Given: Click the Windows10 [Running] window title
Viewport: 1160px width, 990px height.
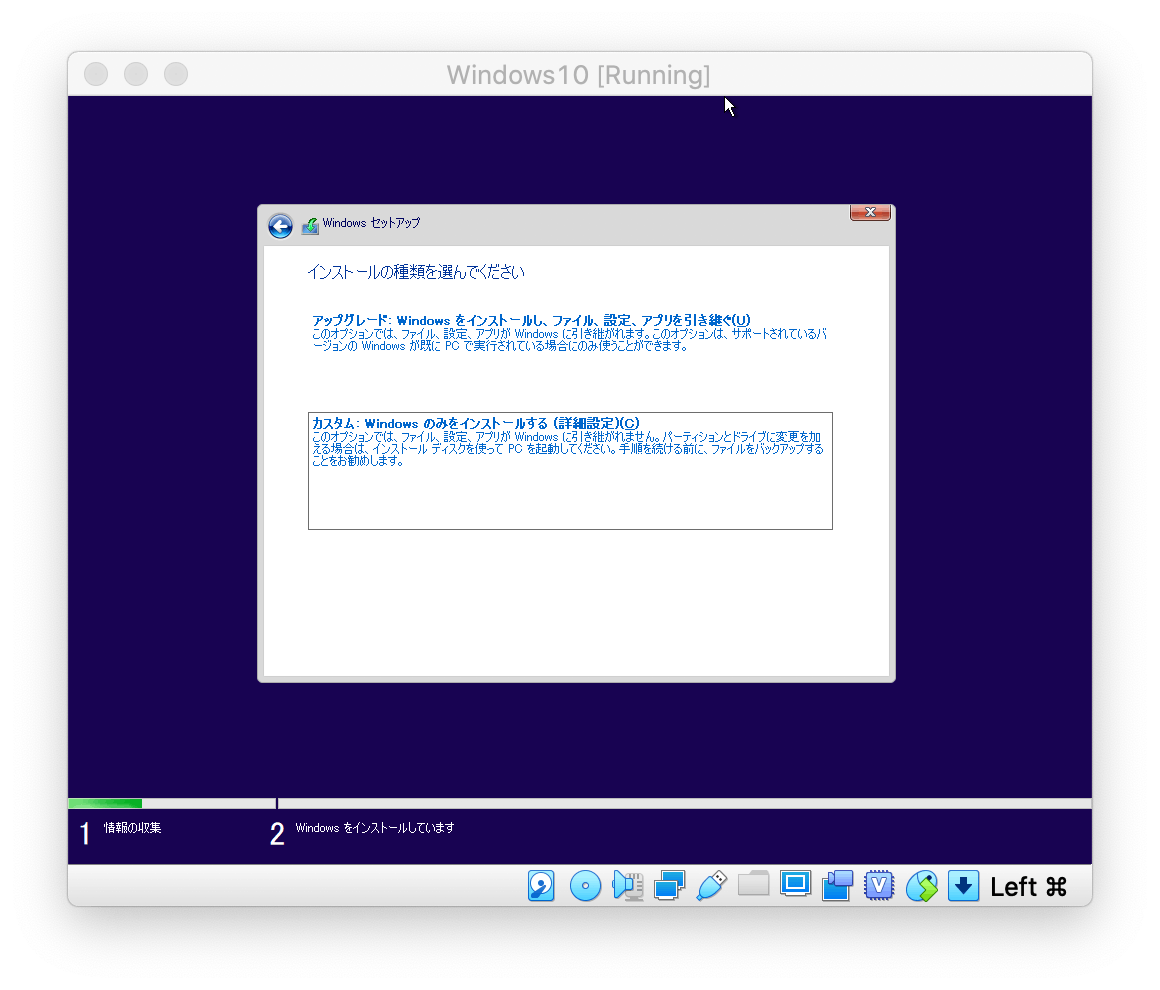Looking at the screenshot, I should pos(580,74).
